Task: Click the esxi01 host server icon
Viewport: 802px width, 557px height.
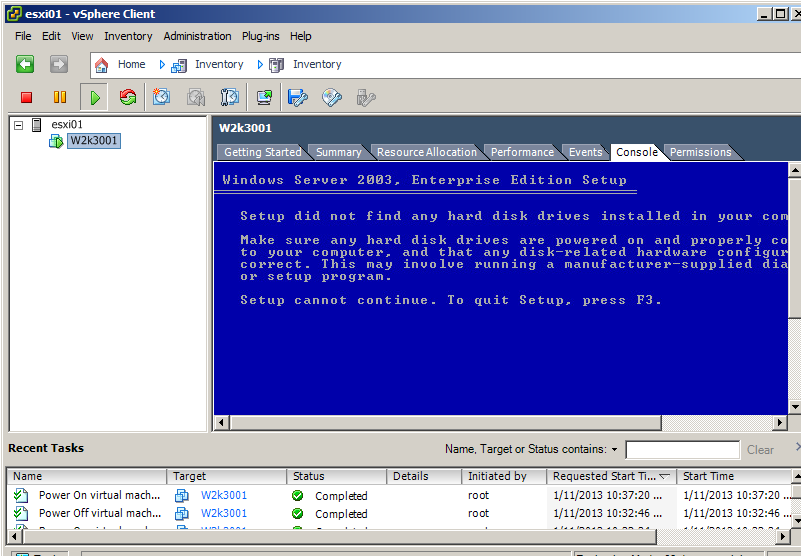Action: [x=37, y=125]
